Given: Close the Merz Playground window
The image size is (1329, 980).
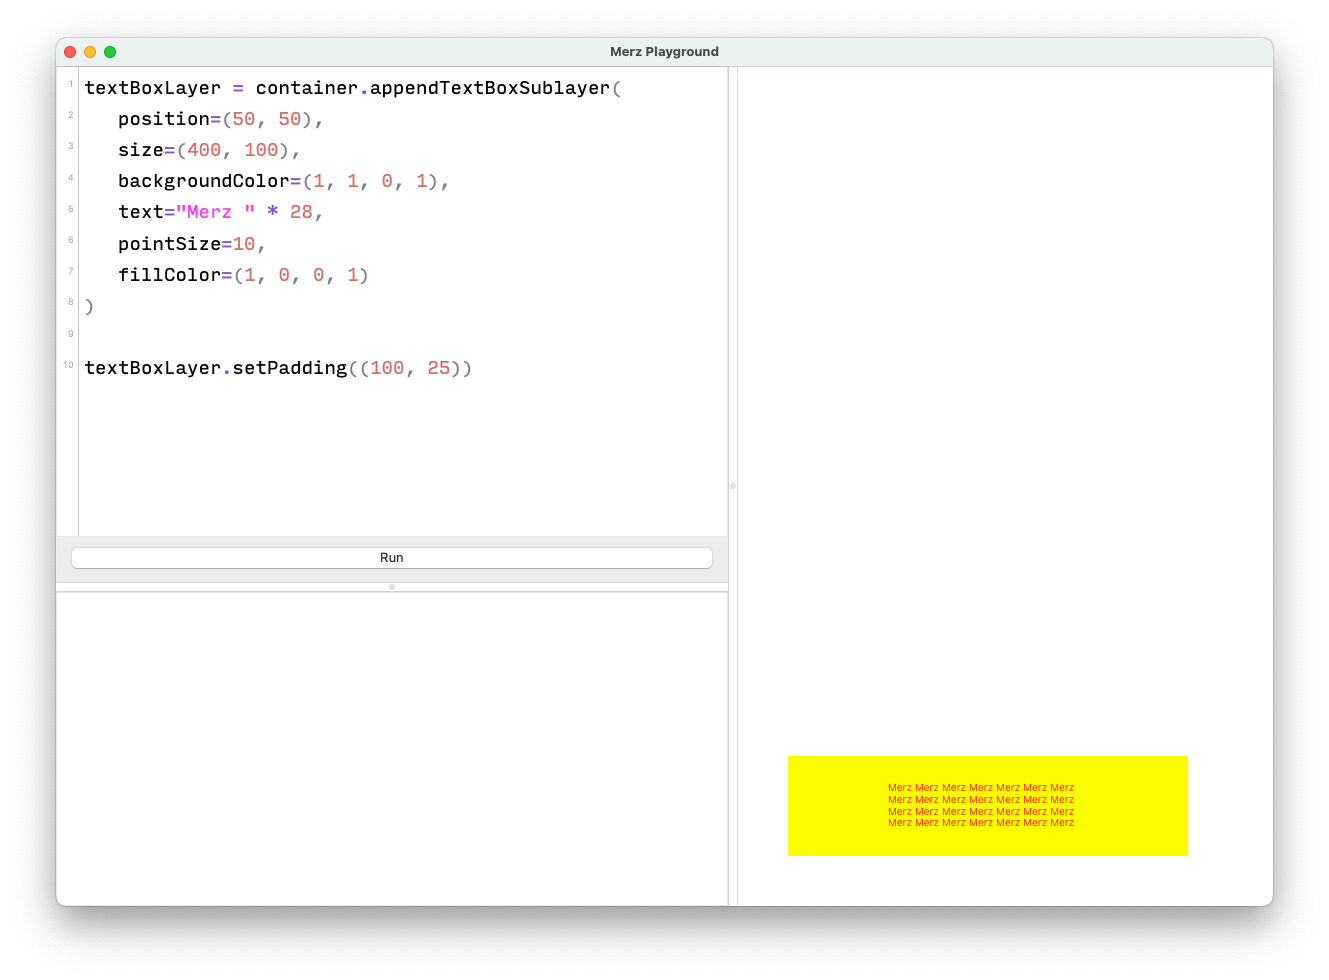Looking at the screenshot, I should pos(70,52).
